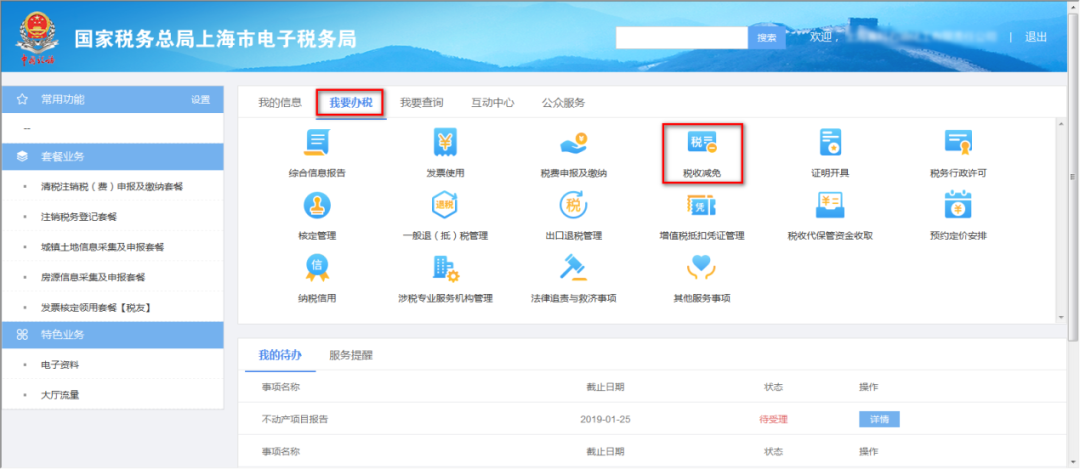Click the 退出 logout link

(1036, 37)
